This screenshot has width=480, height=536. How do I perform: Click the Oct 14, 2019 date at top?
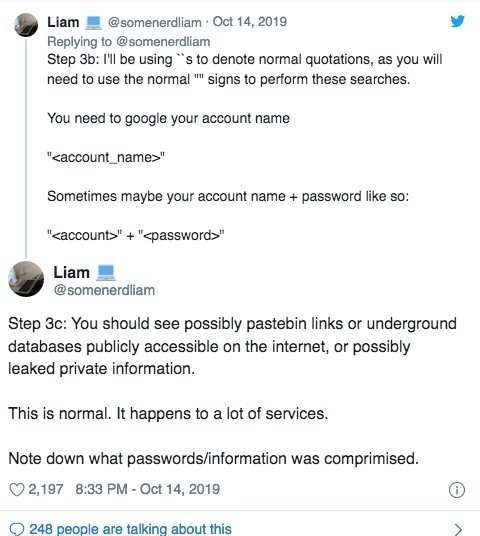coord(250,22)
